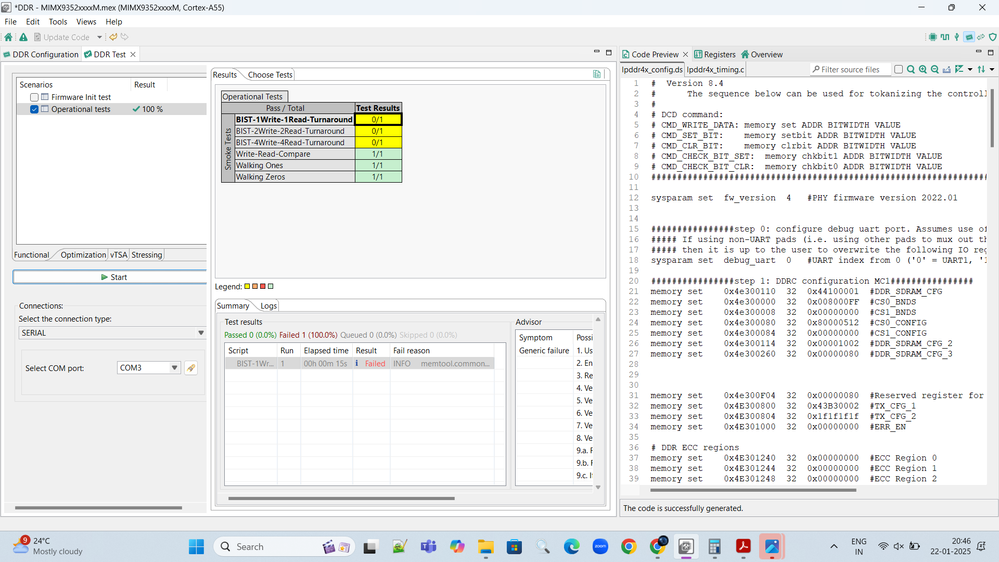Click the Update Code button
The height and width of the screenshot is (562, 999).
pos(62,38)
